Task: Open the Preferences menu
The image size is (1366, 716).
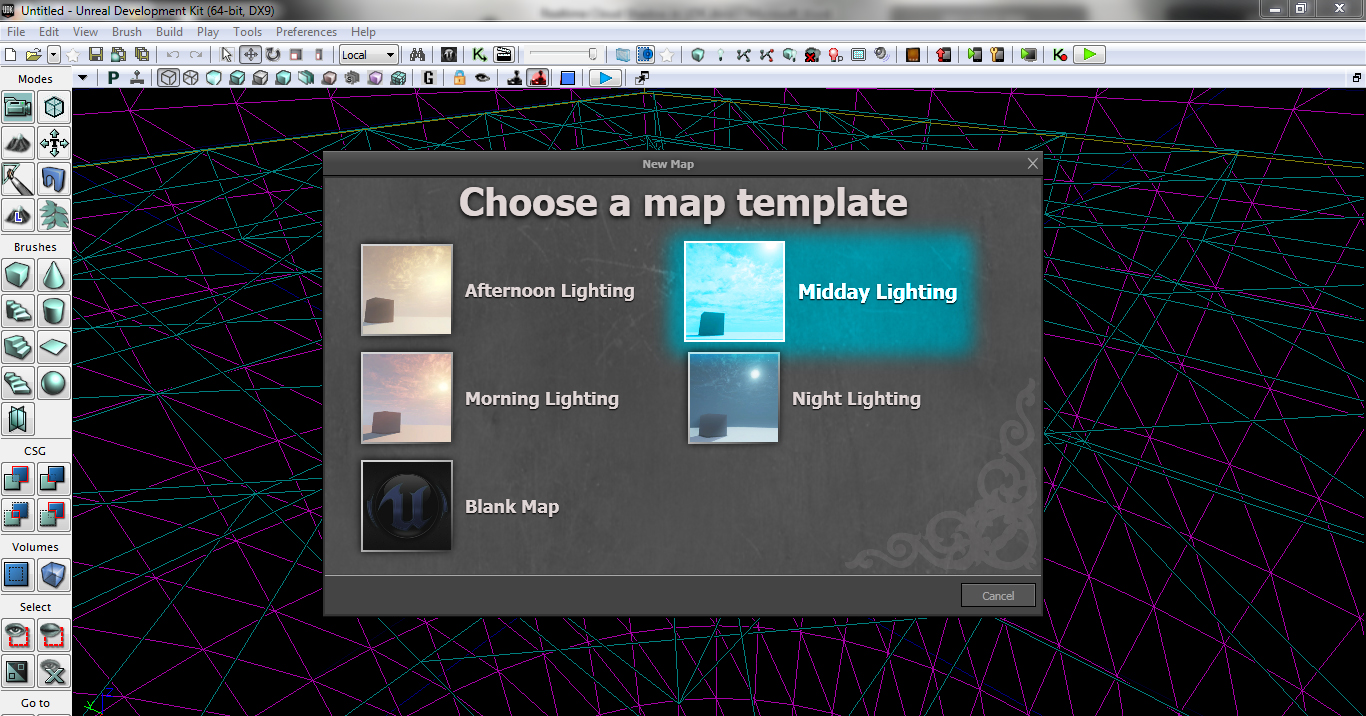Action: (306, 32)
